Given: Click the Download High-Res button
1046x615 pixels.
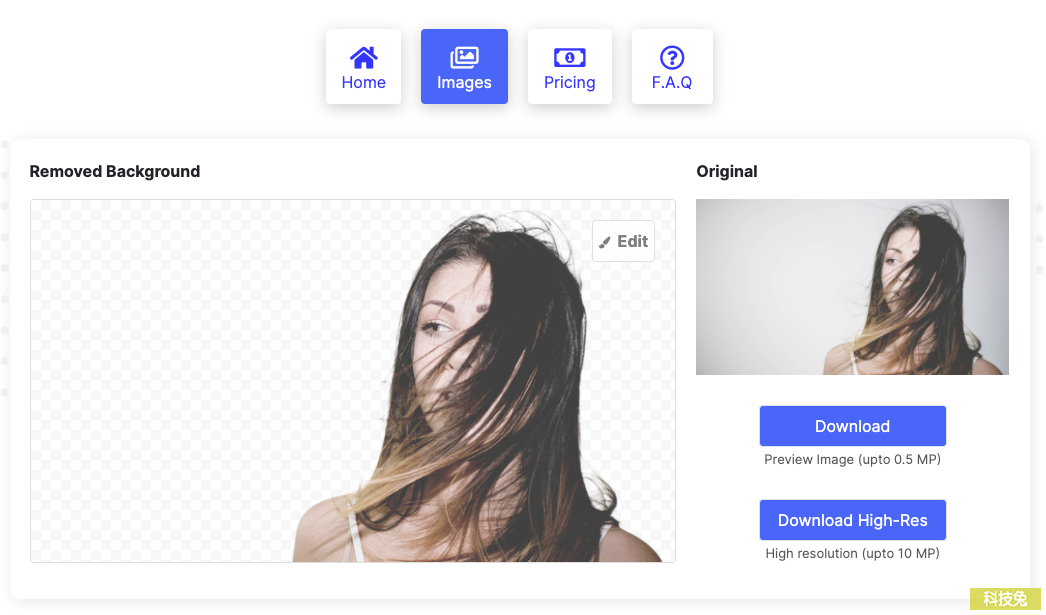Looking at the screenshot, I should [852, 520].
